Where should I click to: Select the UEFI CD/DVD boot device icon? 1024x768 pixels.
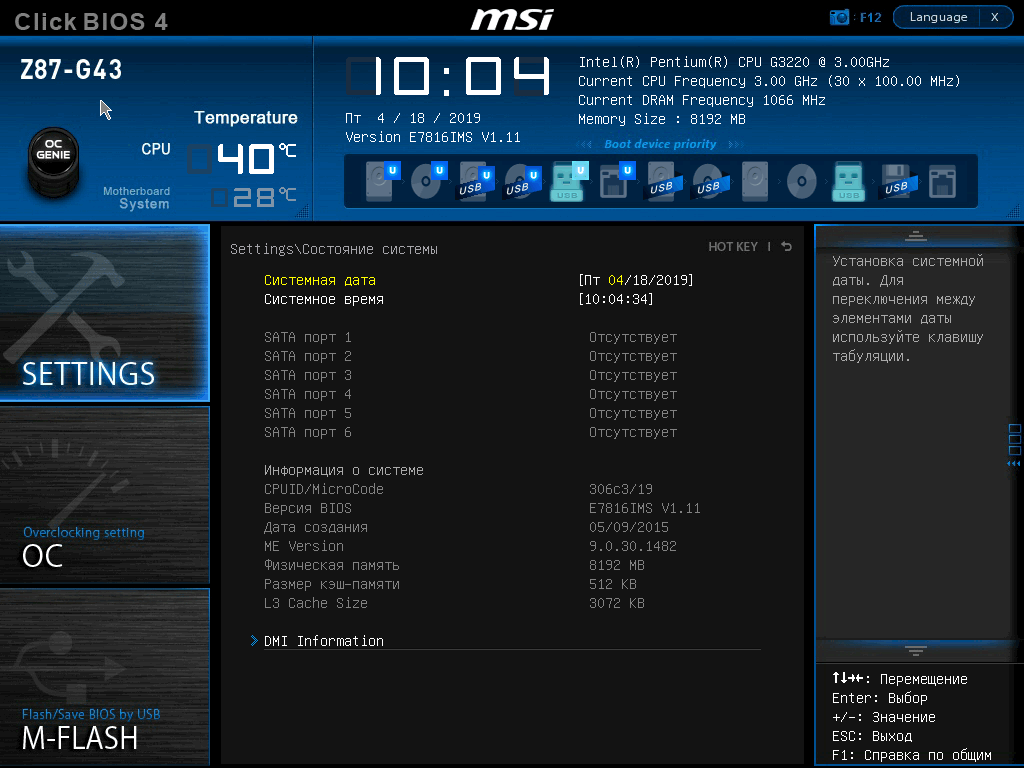point(429,181)
